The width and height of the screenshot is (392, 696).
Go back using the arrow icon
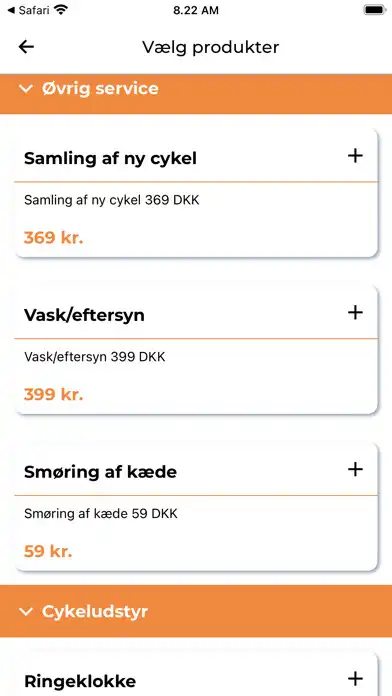pos(26,47)
